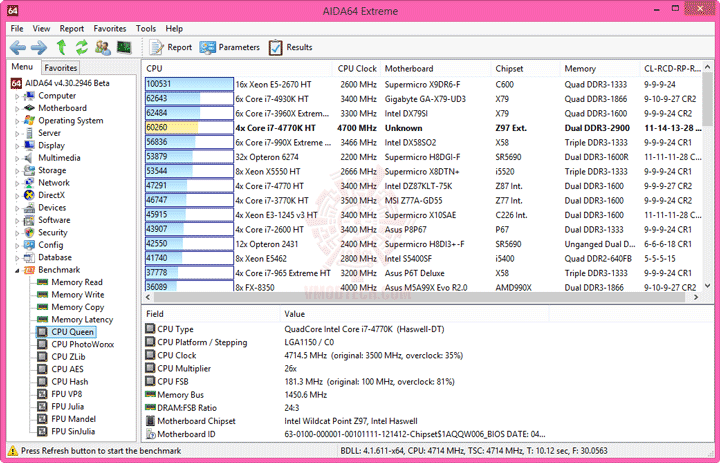Viewport: 720px width, 463px height.
Task: Open the File menu
Action: point(17,28)
